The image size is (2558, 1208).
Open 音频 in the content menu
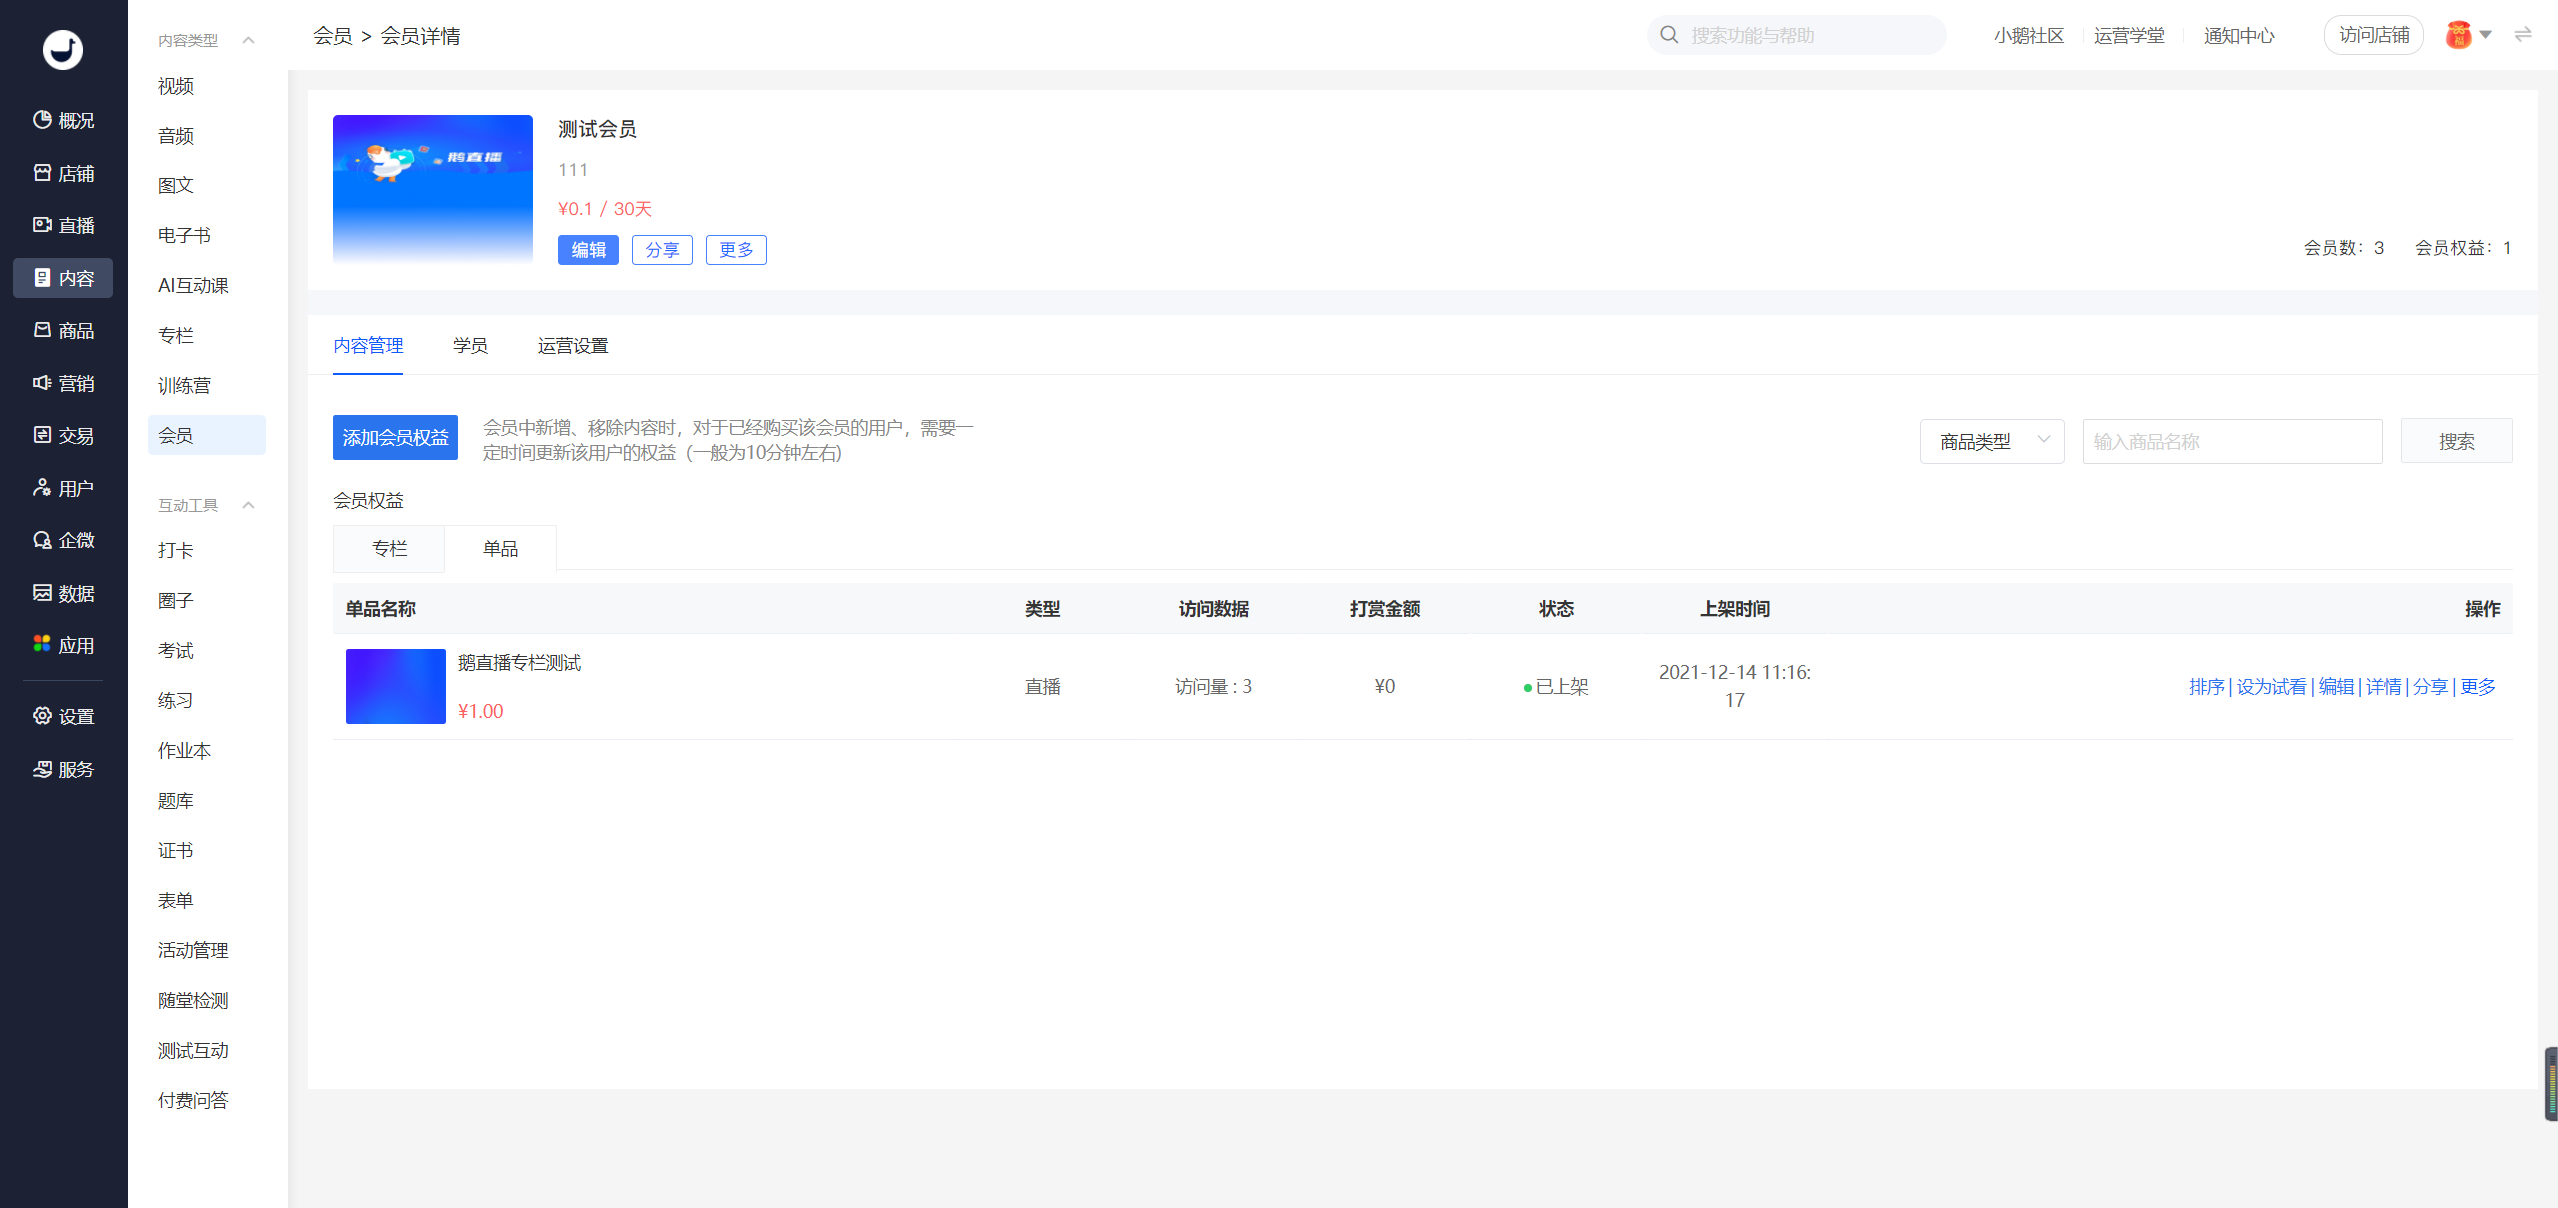click(x=176, y=136)
